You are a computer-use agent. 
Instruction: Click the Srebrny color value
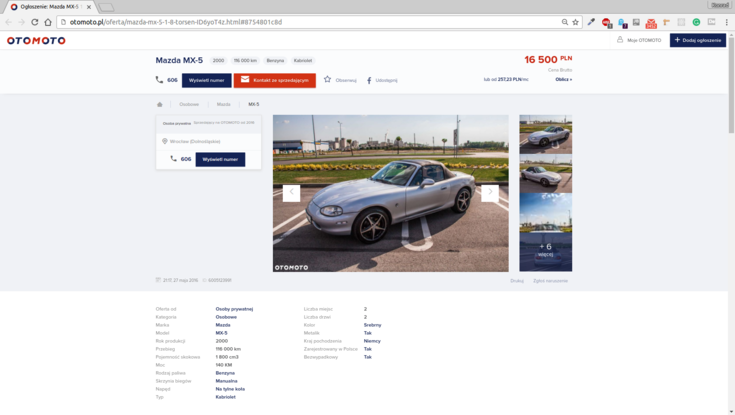373,325
